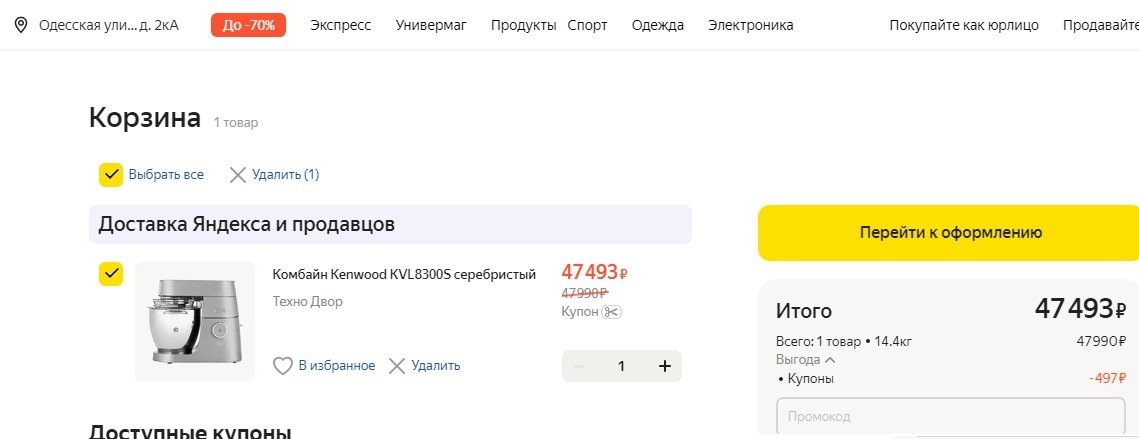Open the Покупайте как юрлицо link

964,25
